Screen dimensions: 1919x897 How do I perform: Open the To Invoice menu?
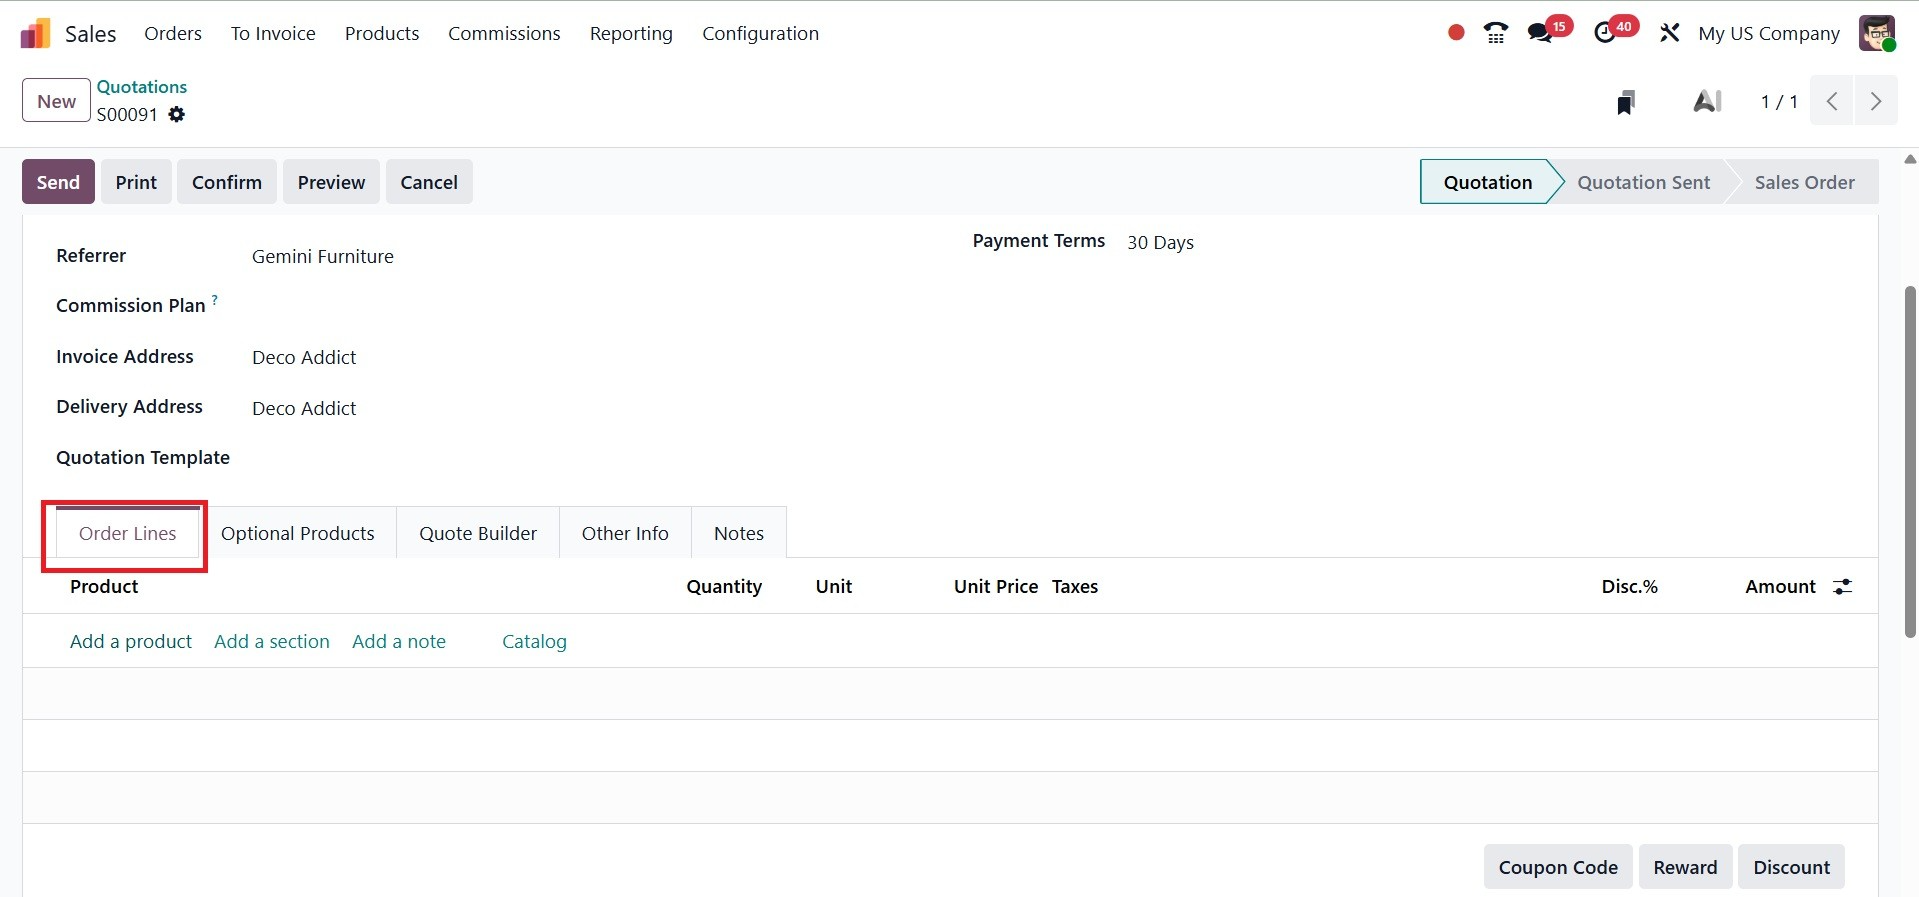pyautogui.click(x=273, y=33)
